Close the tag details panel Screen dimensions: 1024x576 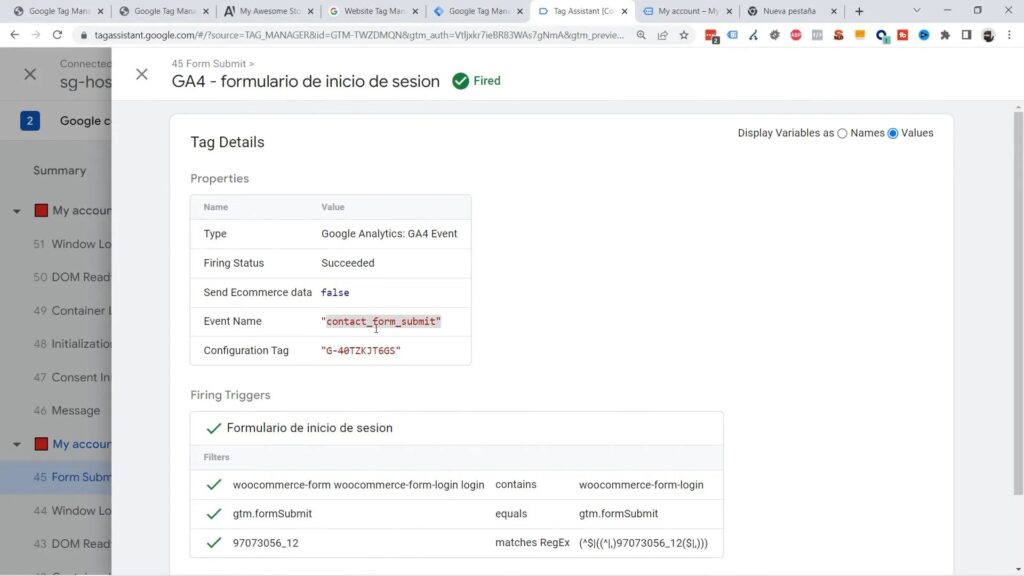(x=142, y=74)
